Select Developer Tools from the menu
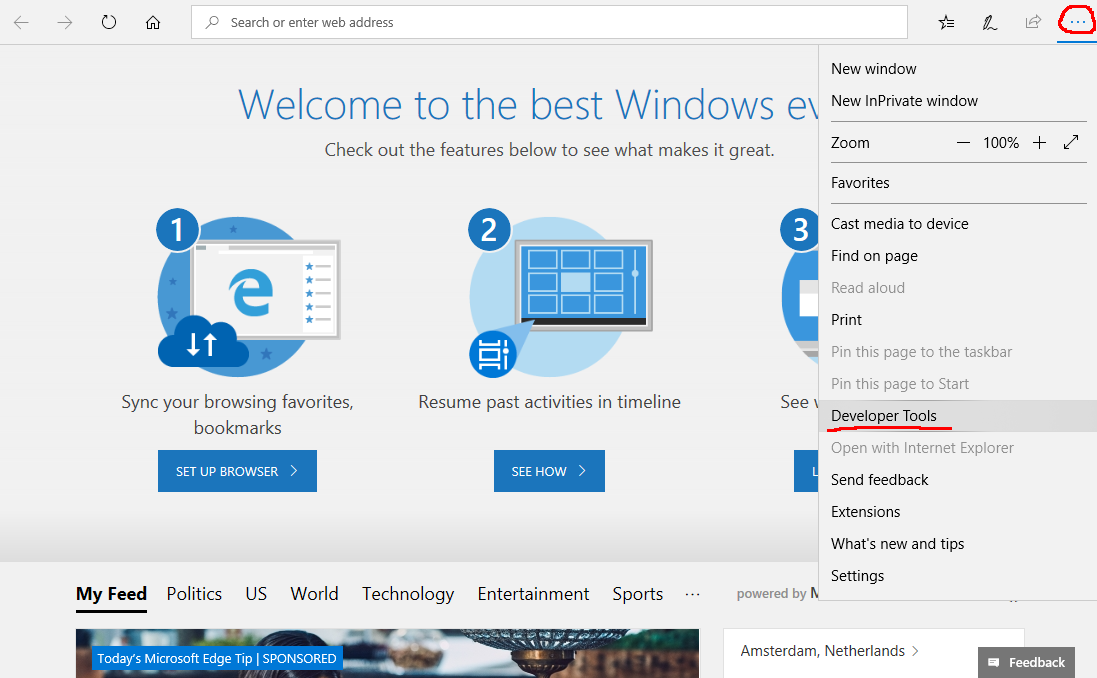1097x678 pixels. [884, 416]
